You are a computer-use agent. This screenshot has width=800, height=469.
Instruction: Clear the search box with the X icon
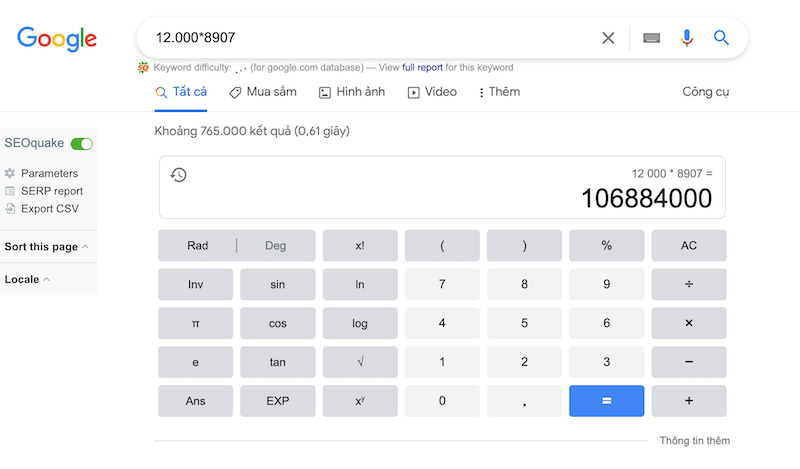click(x=608, y=38)
